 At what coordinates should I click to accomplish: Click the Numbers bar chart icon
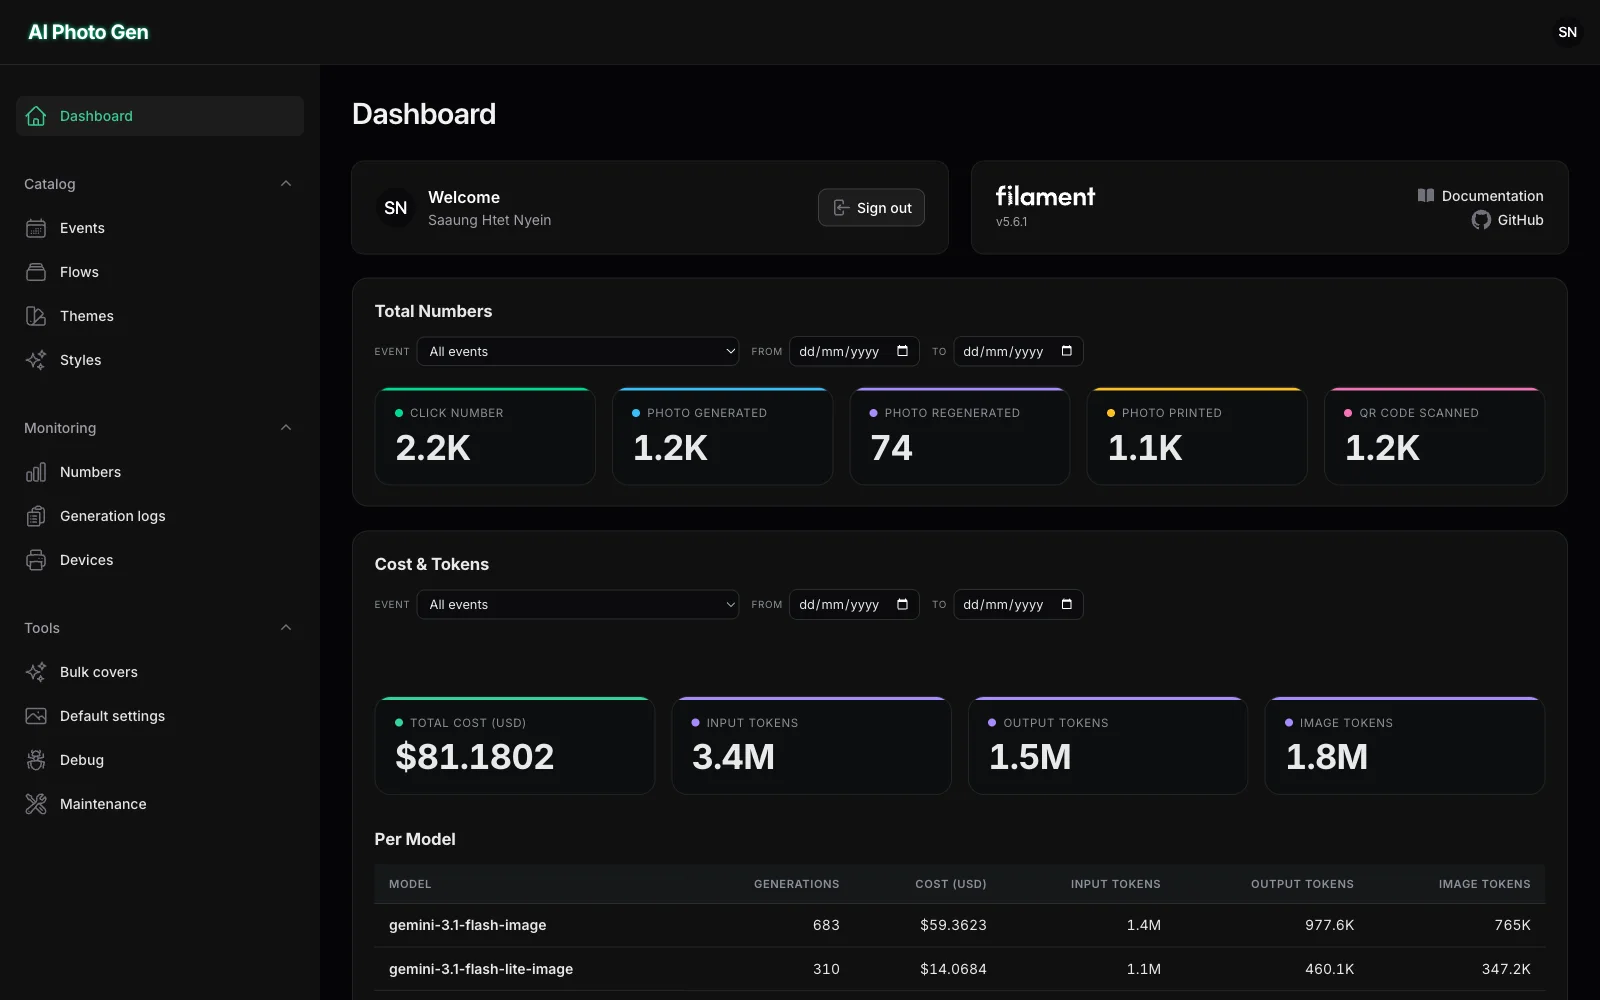36,472
